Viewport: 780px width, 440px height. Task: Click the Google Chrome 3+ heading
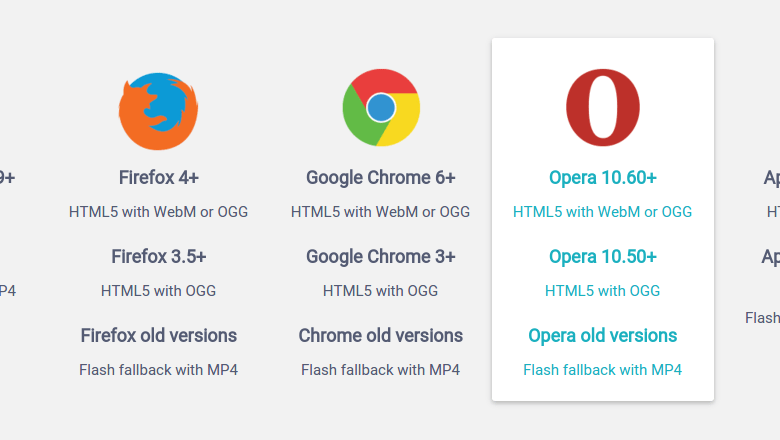click(381, 257)
